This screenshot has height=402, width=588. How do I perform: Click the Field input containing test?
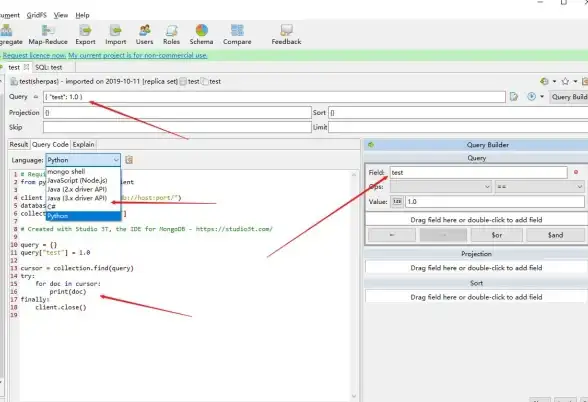(x=478, y=172)
